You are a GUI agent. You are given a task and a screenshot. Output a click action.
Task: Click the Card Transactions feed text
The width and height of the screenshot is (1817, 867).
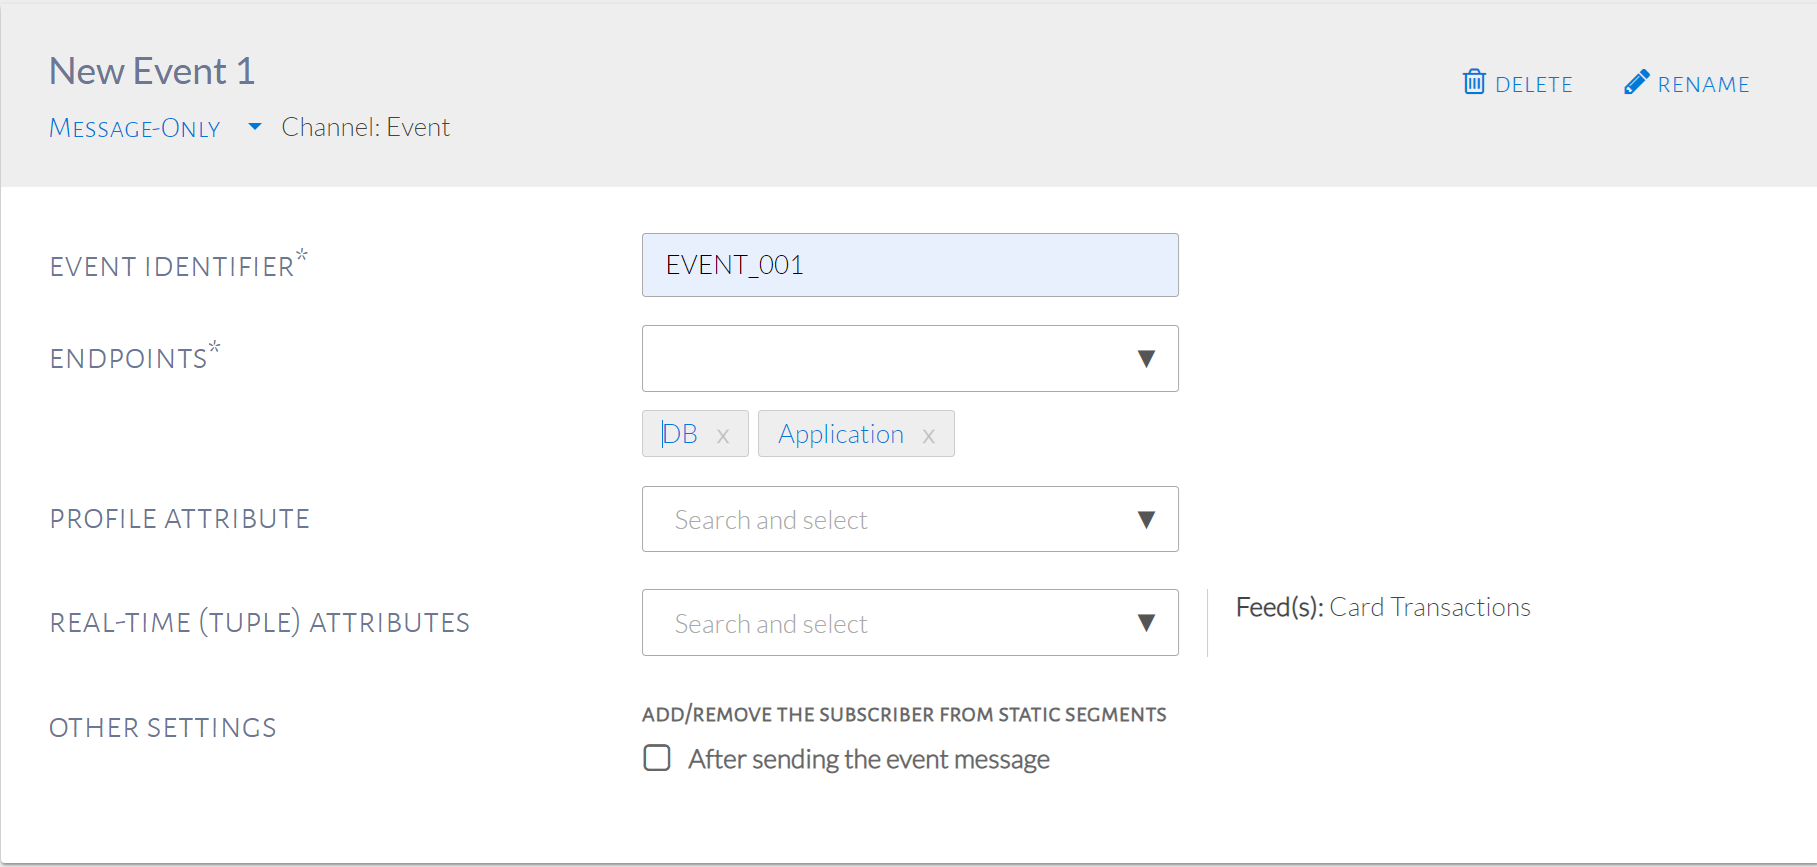(1429, 607)
